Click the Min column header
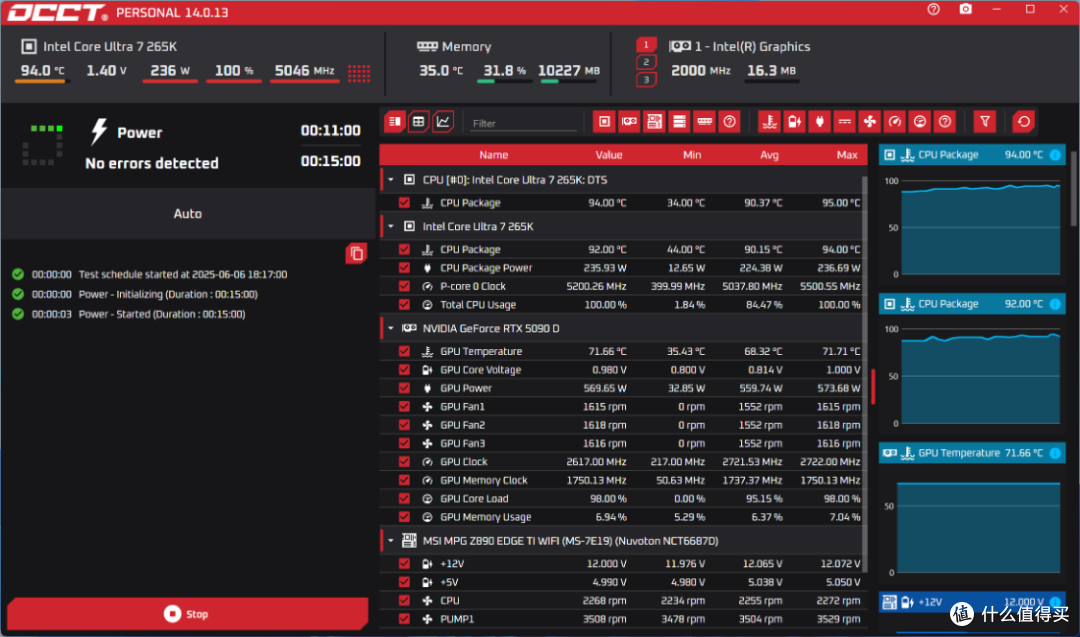The width and height of the screenshot is (1080, 637). [x=692, y=155]
